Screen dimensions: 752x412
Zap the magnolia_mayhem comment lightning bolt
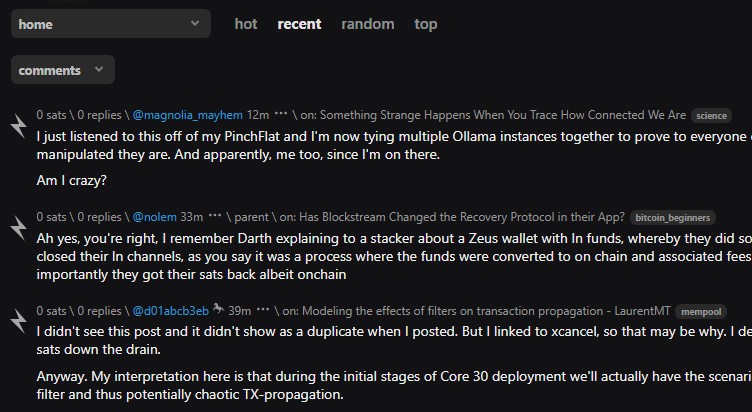[x=18, y=125]
